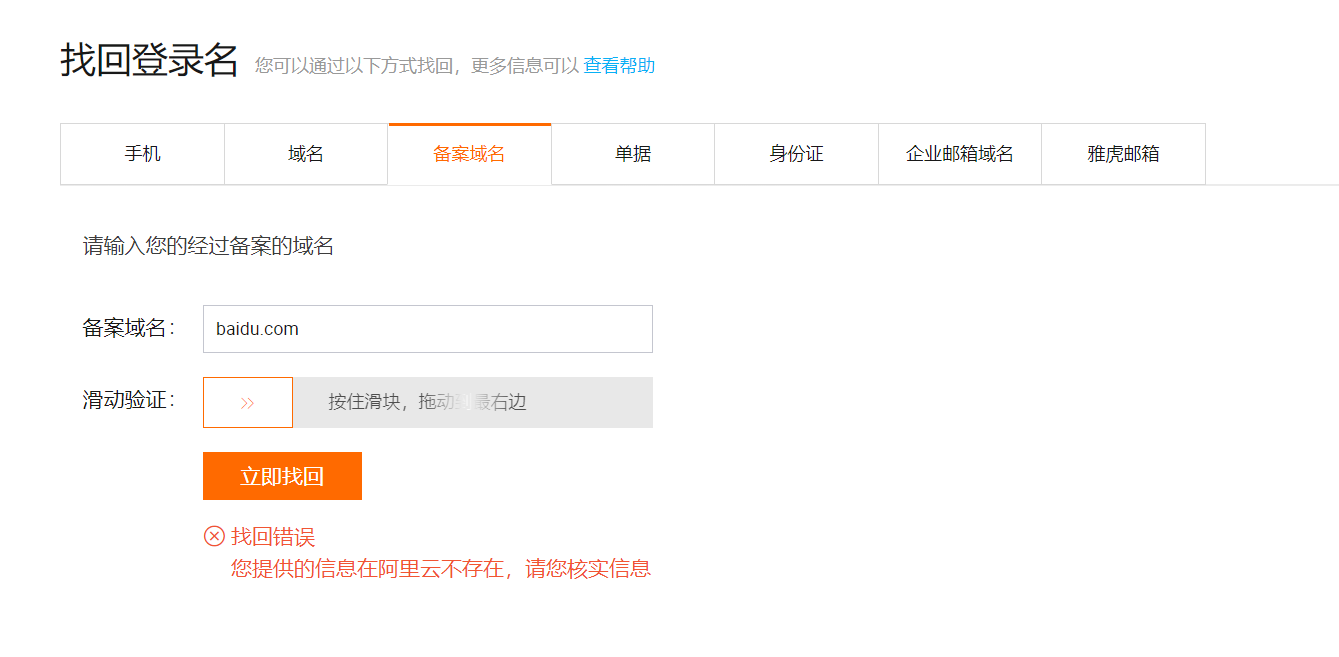This screenshot has width=1339, height=657.
Task: Click the 找回错误 error title
Action: coord(273,537)
